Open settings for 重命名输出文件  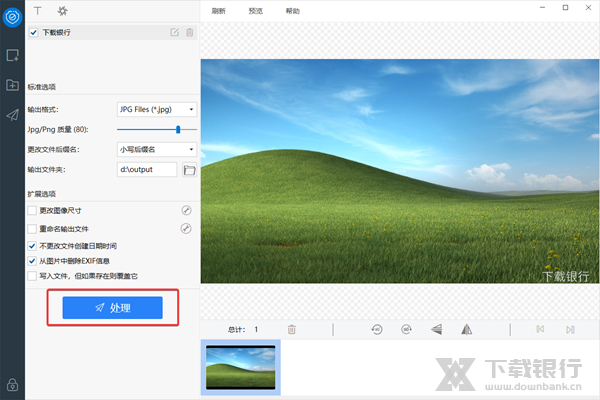tap(186, 229)
